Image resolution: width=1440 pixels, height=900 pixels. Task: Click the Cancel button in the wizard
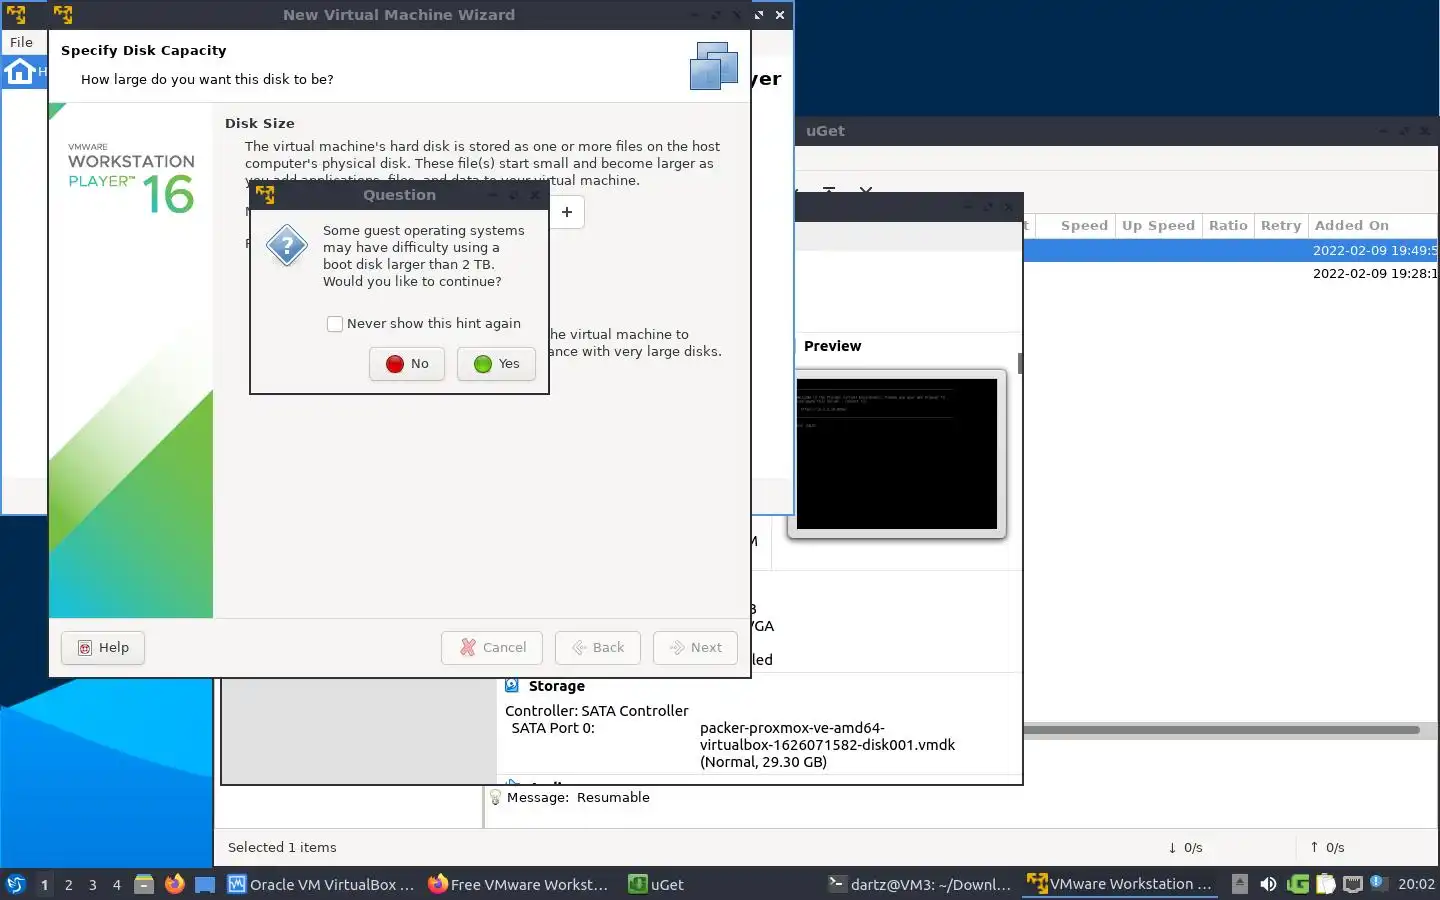492,648
